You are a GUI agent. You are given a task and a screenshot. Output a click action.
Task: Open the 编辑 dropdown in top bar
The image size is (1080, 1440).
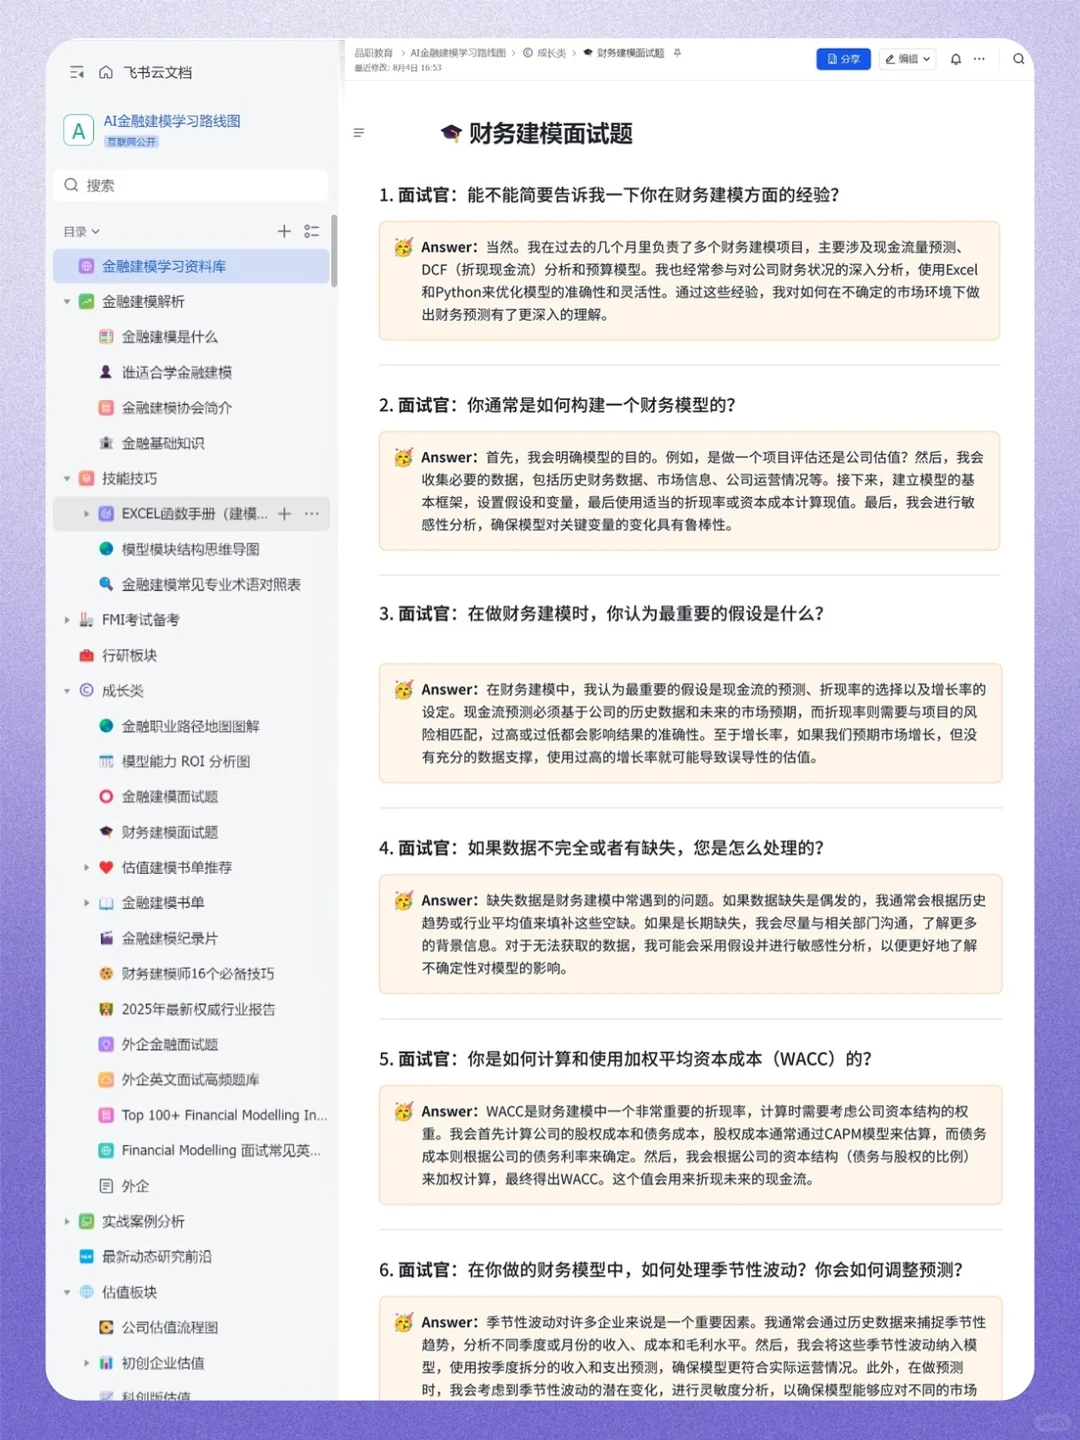(x=906, y=59)
